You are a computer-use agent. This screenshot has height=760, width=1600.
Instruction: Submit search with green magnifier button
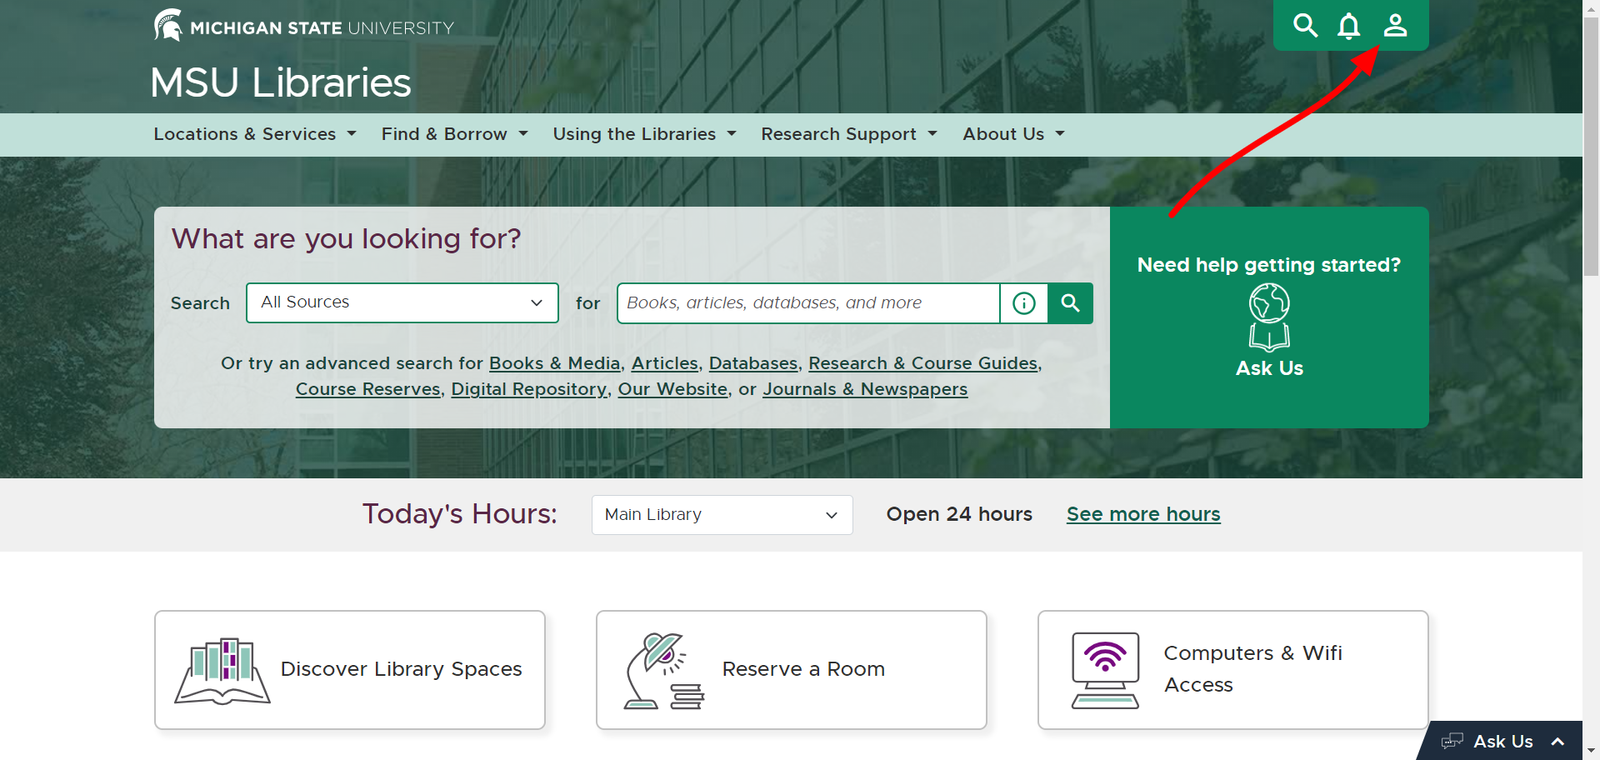(1070, 303)
